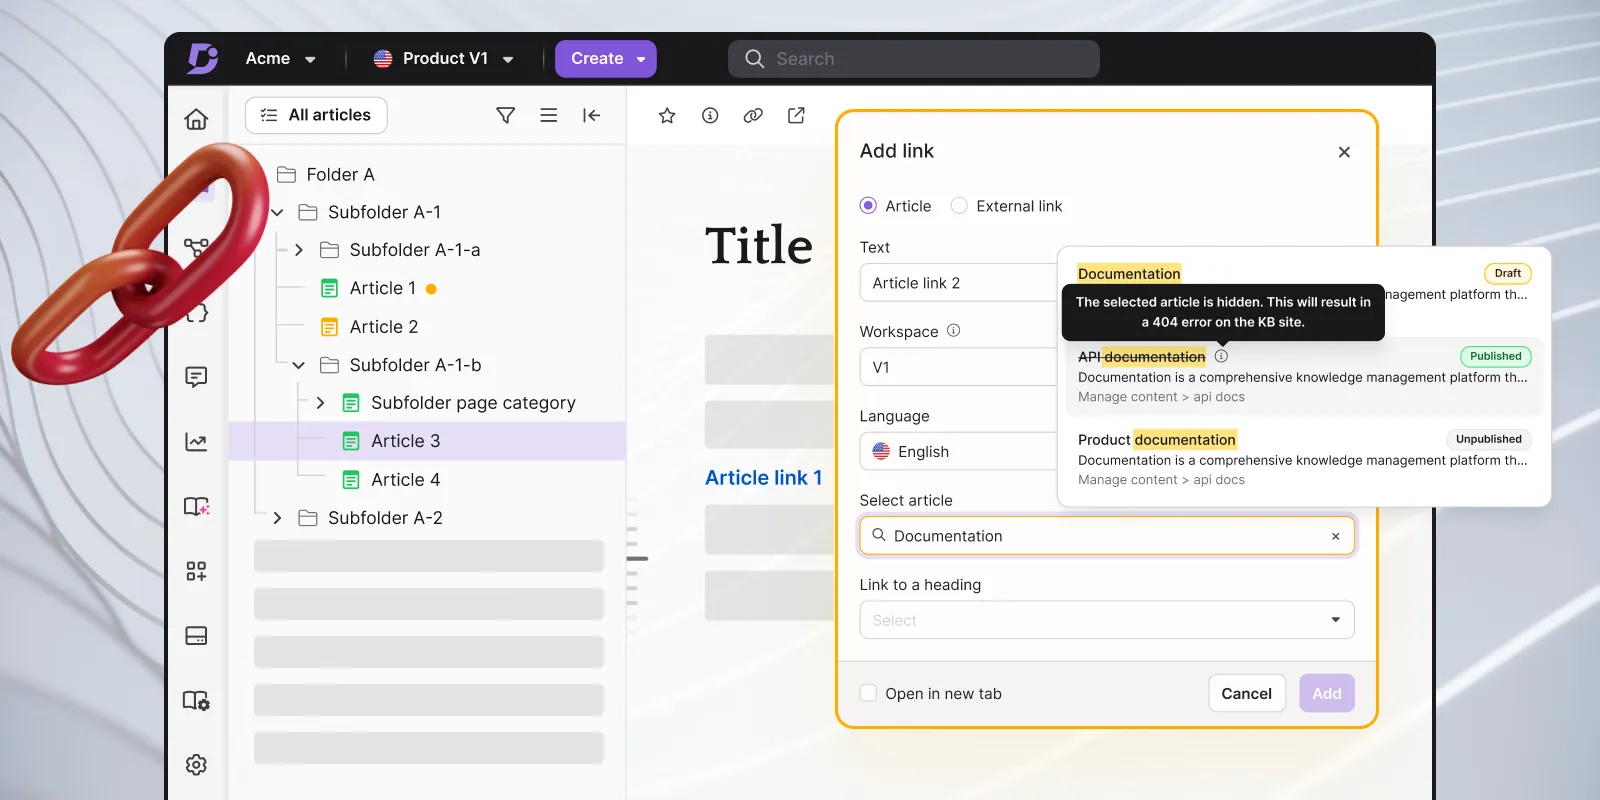Select the Product documentation unpublished result
This screenshot has width=1600, height=800.
1304,460
